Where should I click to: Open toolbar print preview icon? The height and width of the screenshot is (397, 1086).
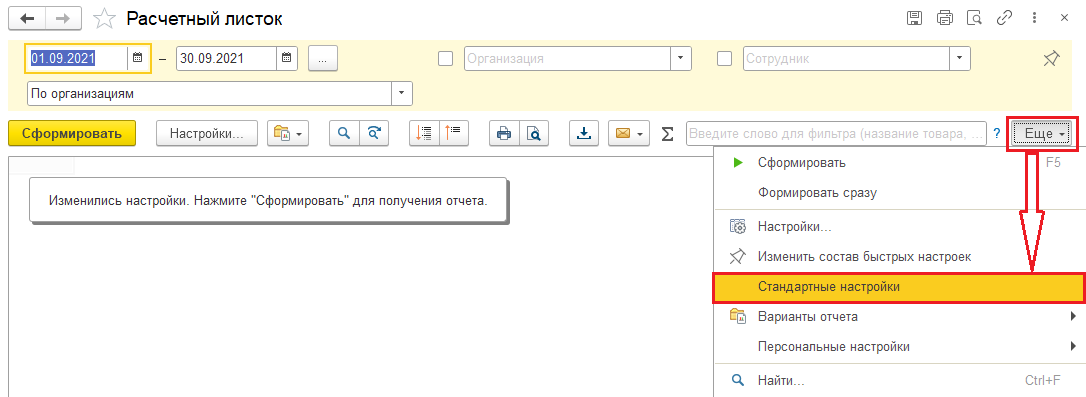coord(534,134)
